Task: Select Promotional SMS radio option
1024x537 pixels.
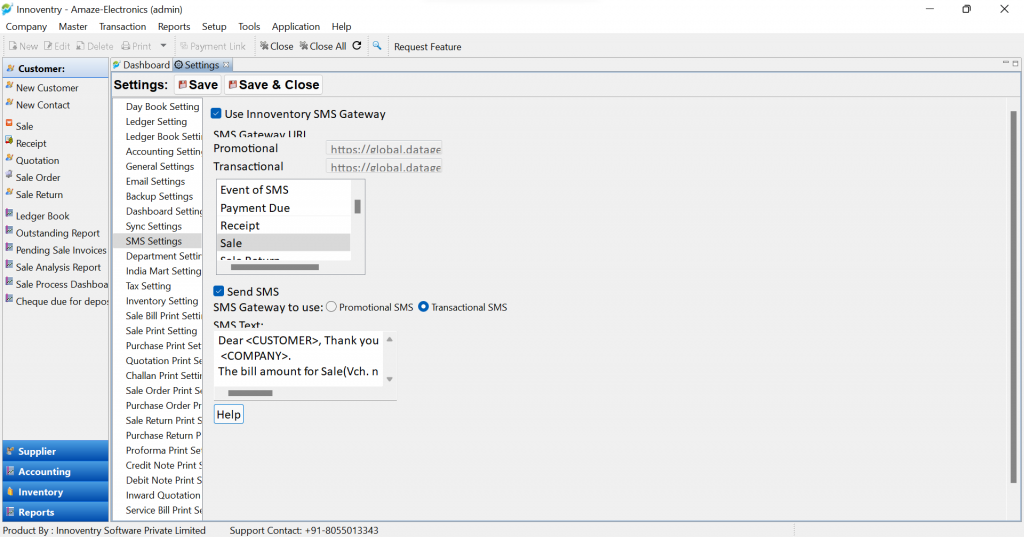Action: pos(332,307)
